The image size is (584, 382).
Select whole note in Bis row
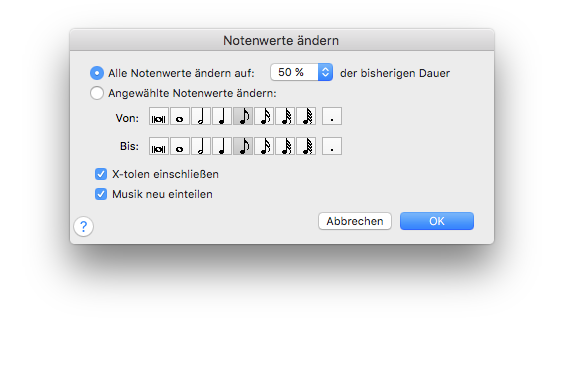coord(180,146)
